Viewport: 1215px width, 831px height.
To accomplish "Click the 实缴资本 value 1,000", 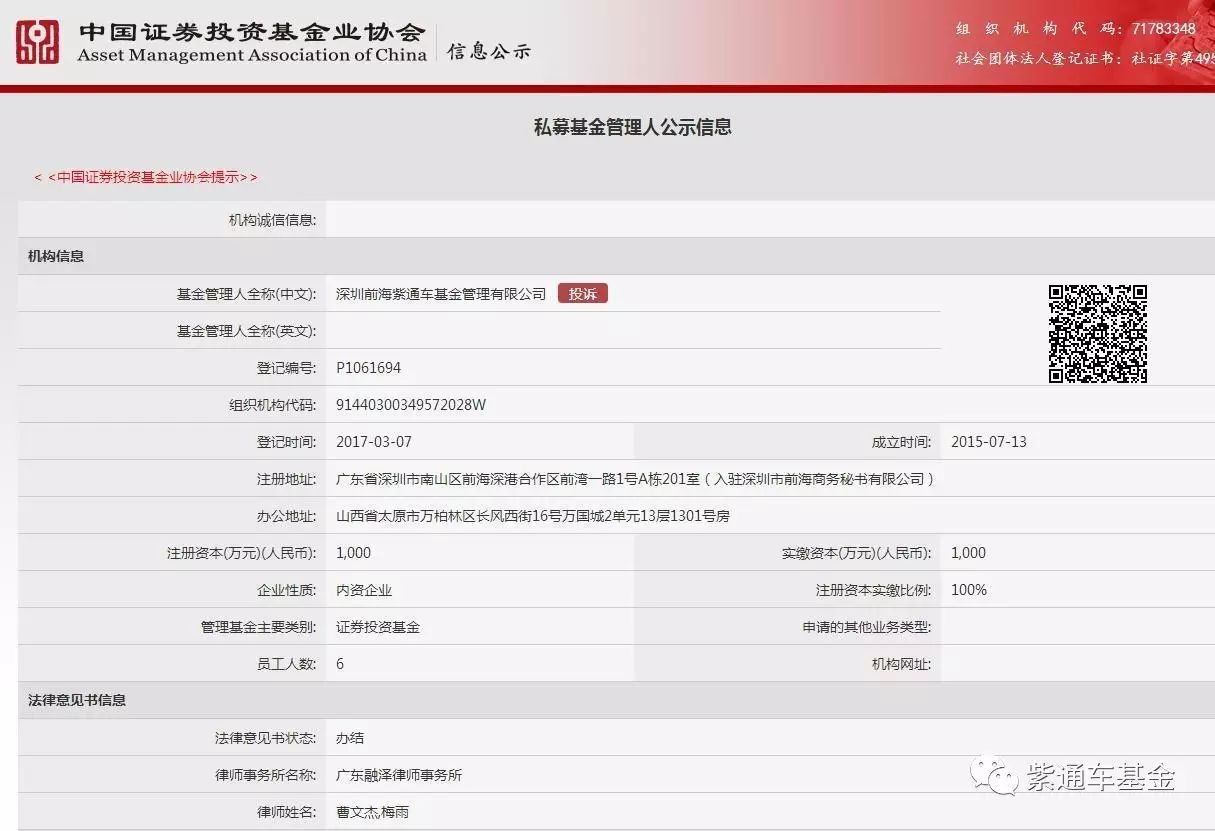I will 968,553.
